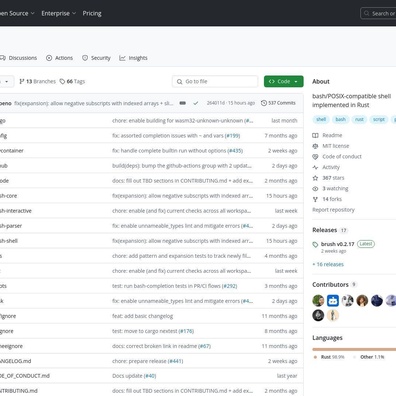This screenshot has height=396, width=396.
Task: Click the Actions play icon
Action: 49,58
